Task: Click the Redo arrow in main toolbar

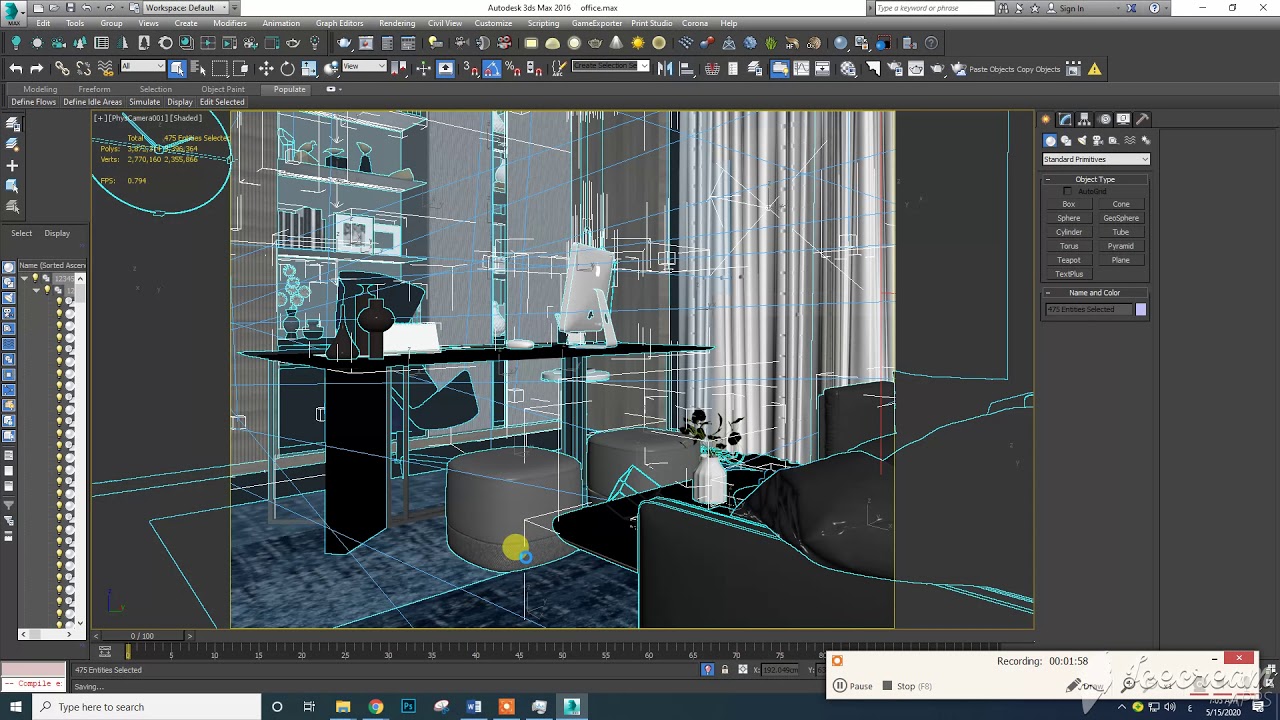Action: coord(37,69)
